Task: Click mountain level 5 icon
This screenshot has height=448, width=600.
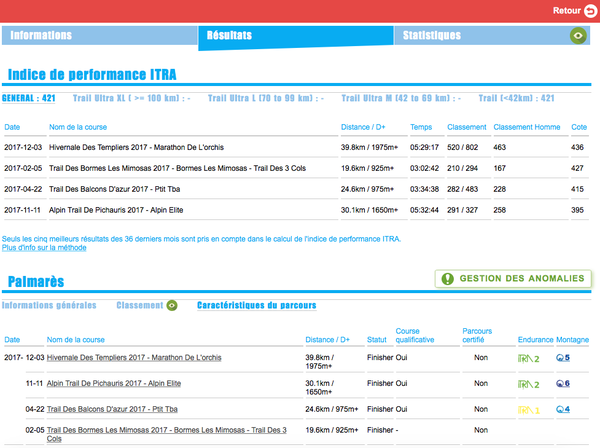Action: (562, 357)
